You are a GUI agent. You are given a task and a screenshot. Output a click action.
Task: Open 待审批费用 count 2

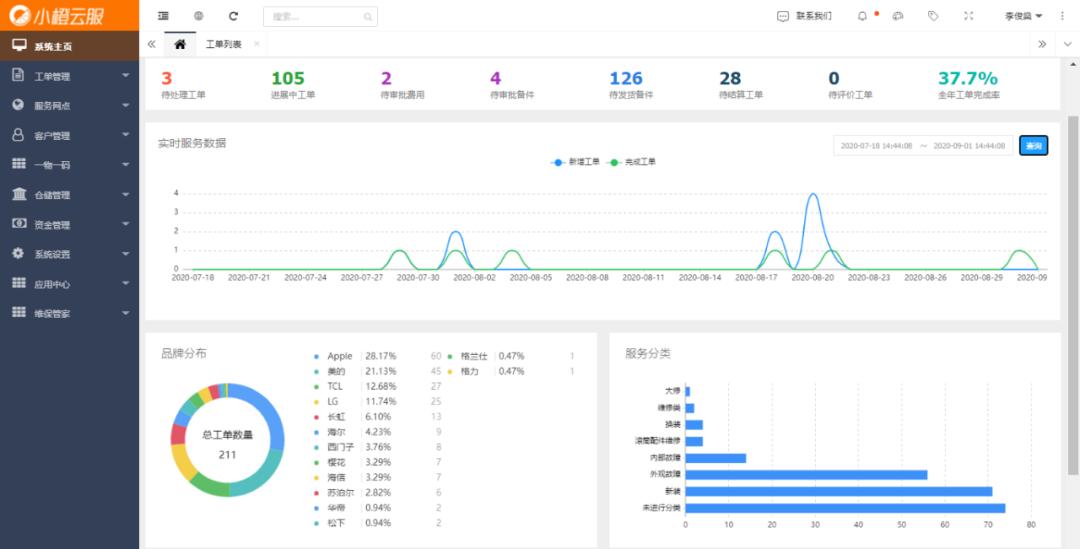tap(386, 79)
